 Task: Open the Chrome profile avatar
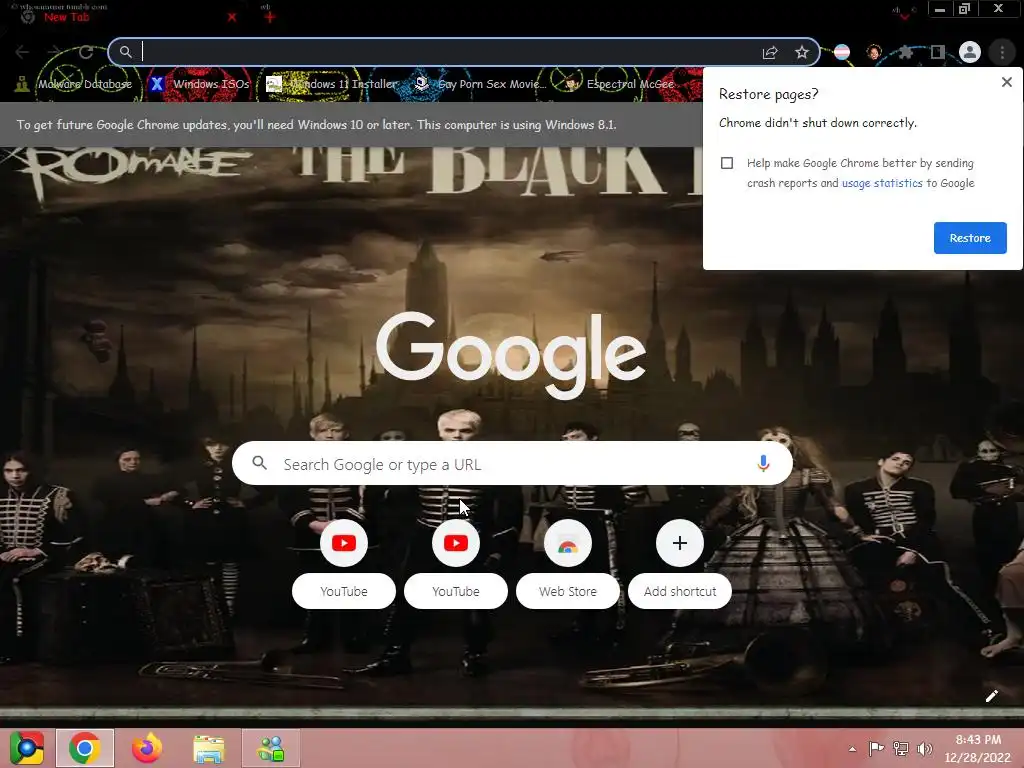[970, 52]
